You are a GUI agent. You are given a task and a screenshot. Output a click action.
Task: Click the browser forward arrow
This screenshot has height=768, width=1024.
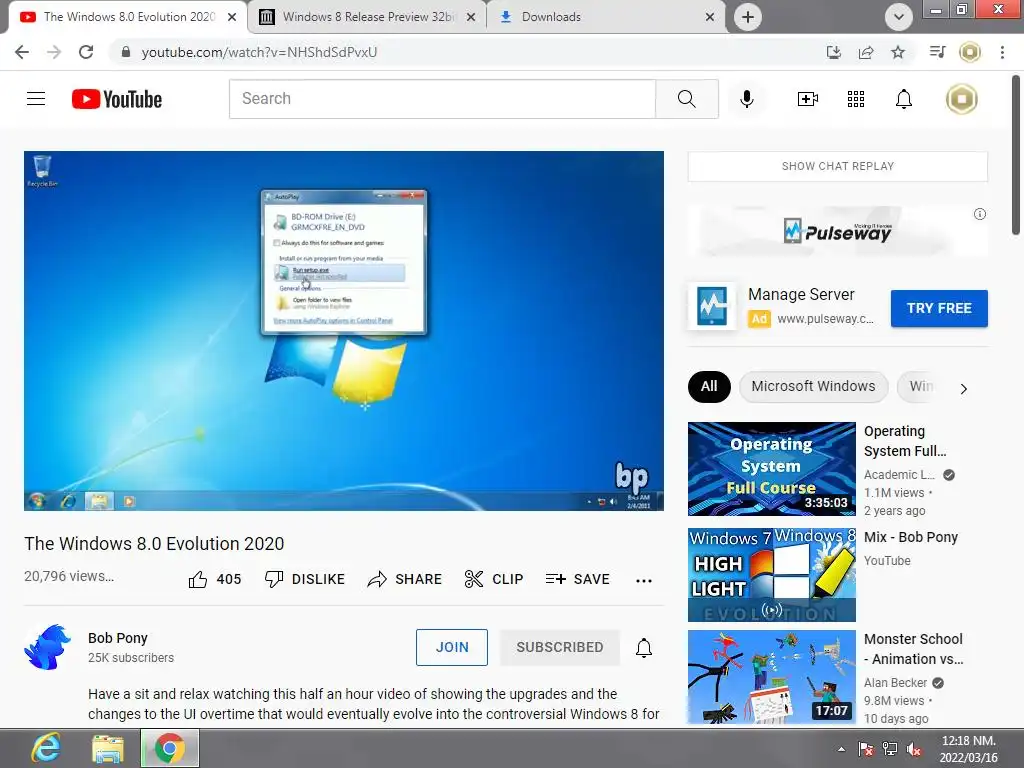(54, 52)
